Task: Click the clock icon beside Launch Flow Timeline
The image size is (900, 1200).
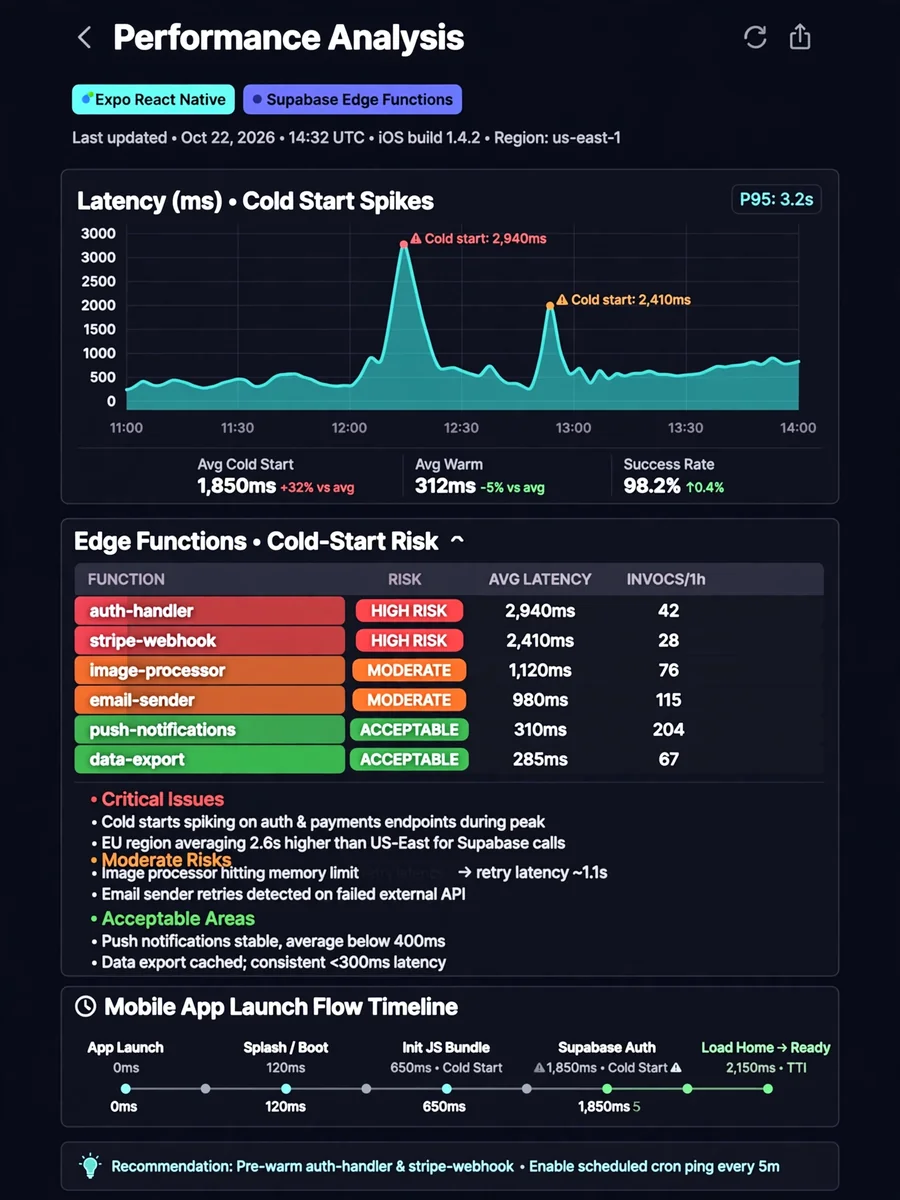Action: tap(86, 1007)
